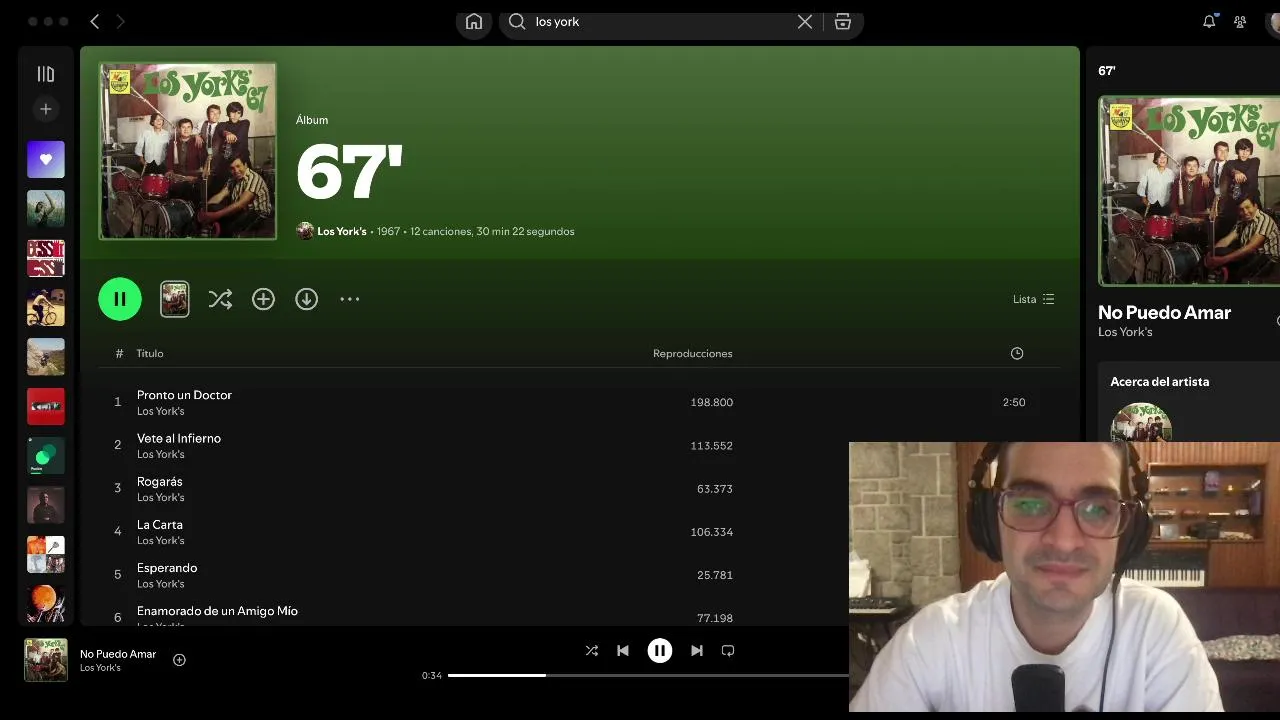
Task: Add No Puedo Amar to Liked Songs
Action: [179, 660]
